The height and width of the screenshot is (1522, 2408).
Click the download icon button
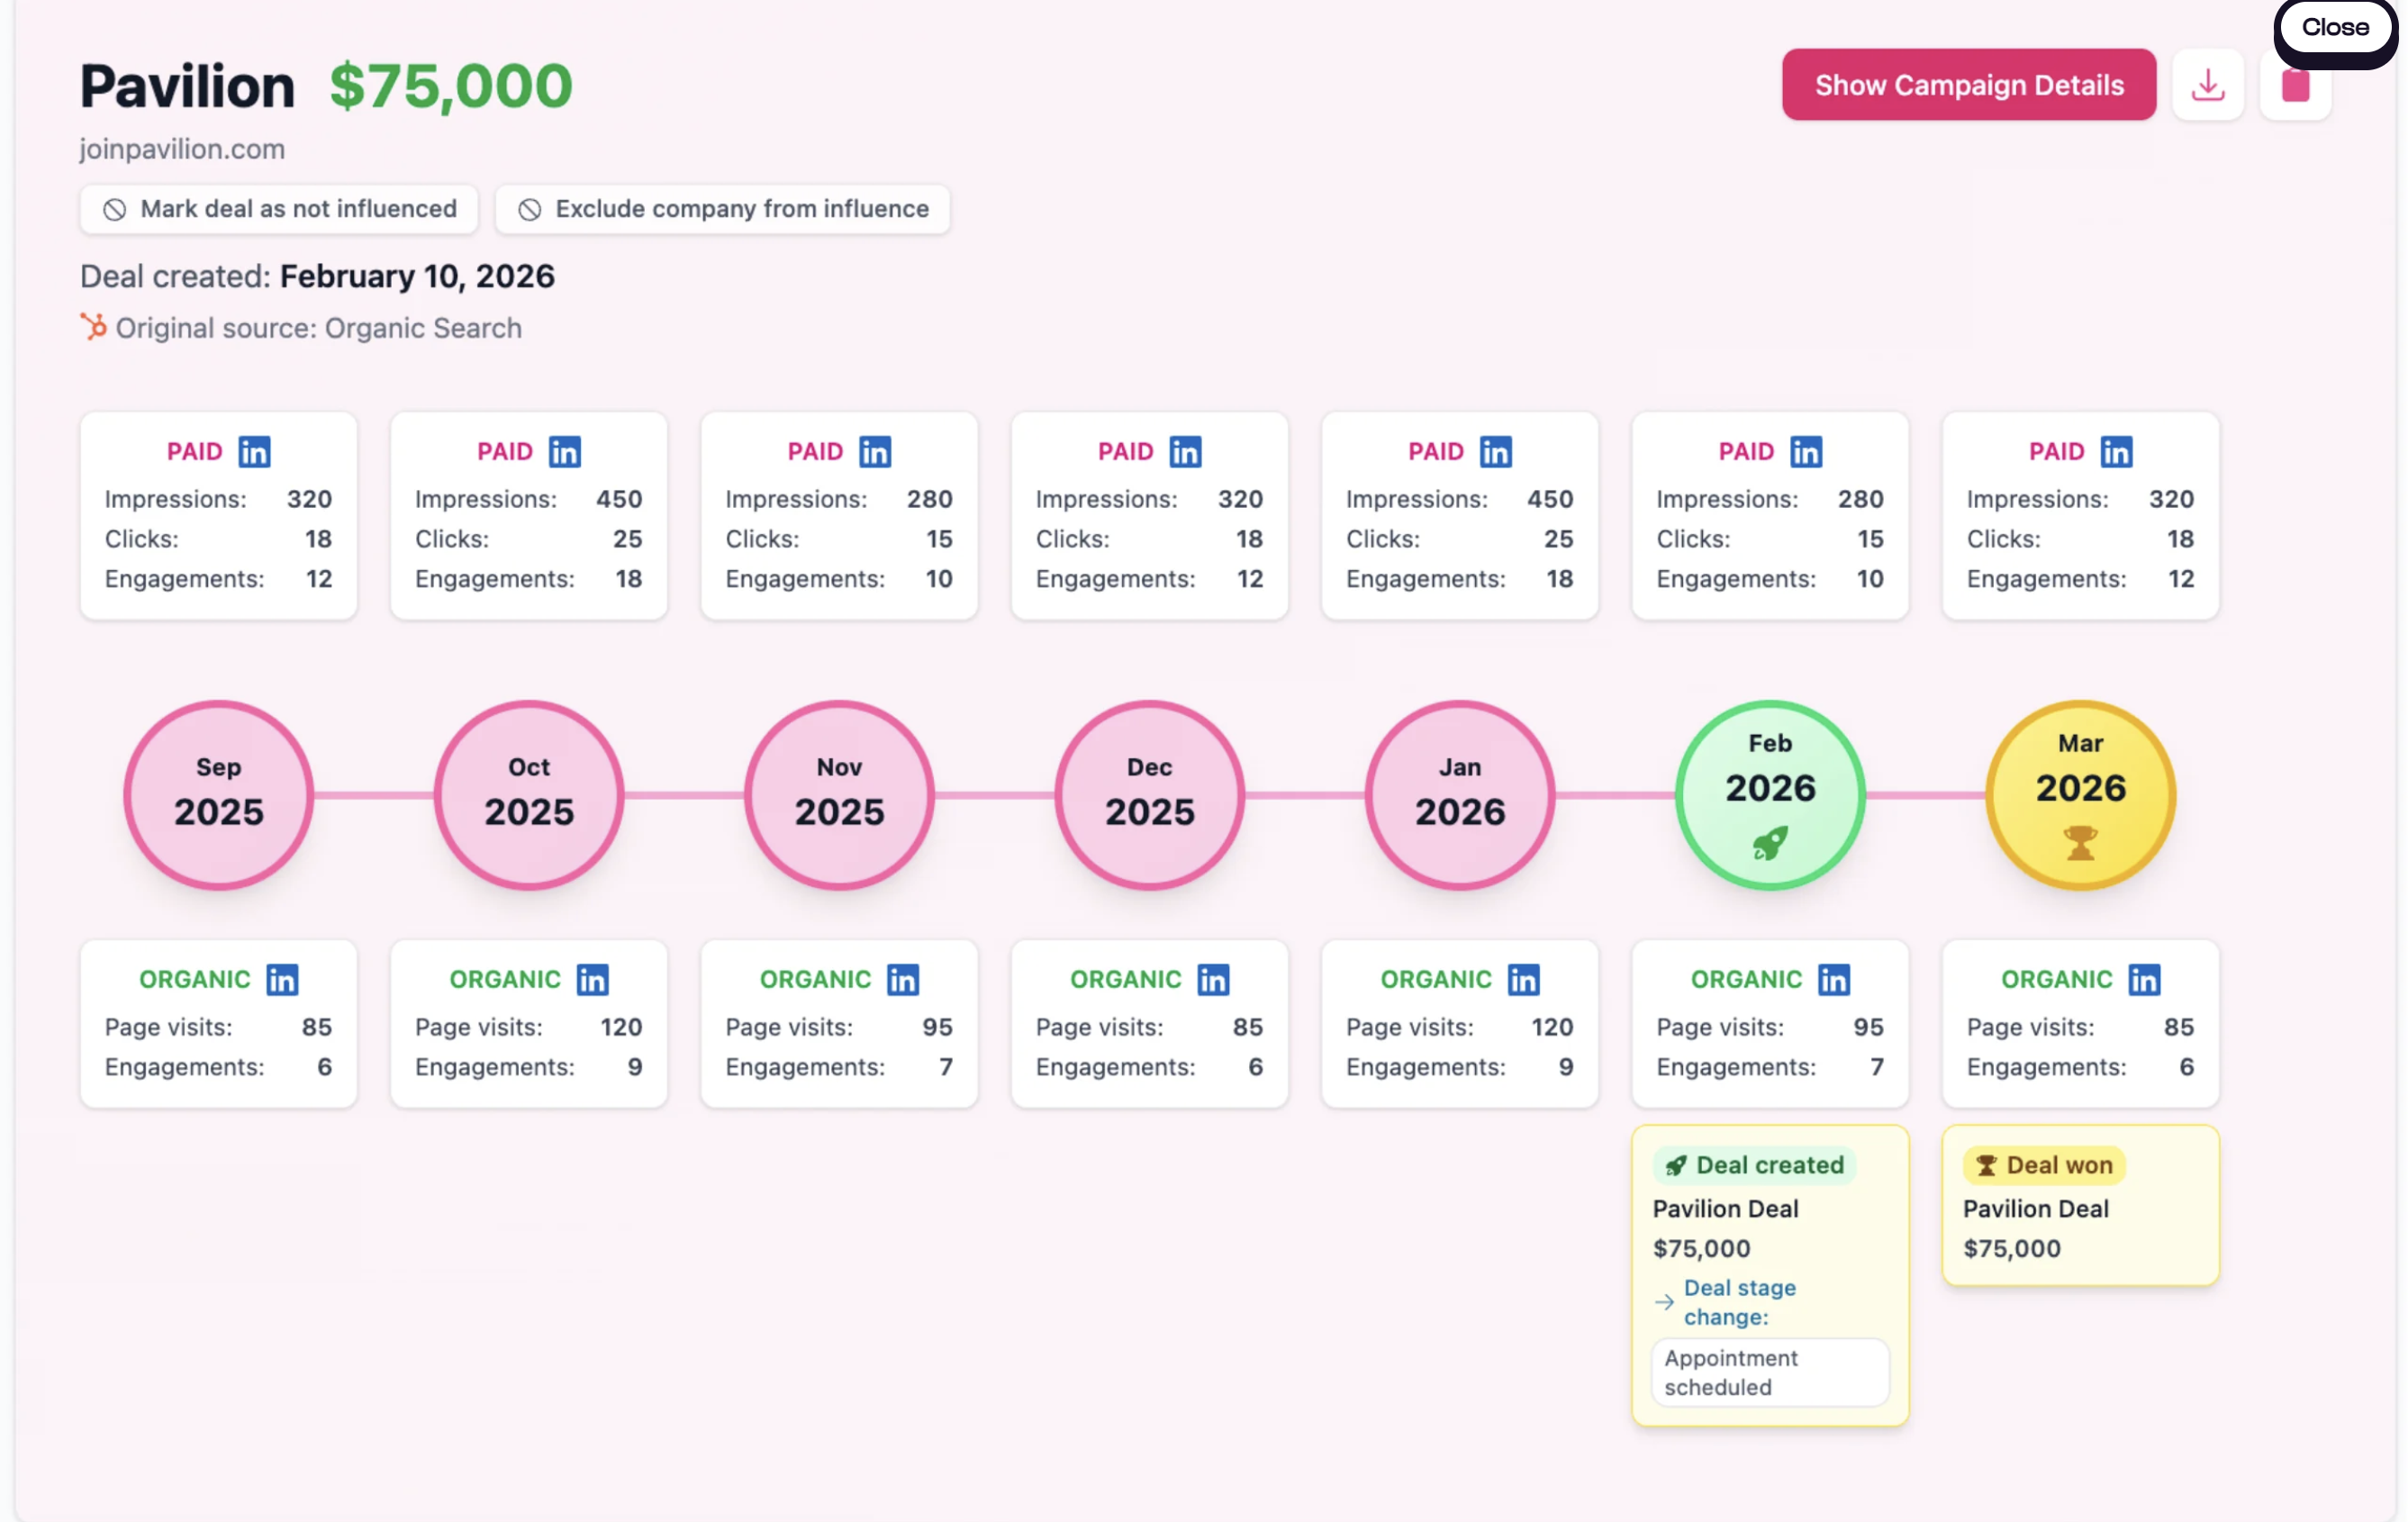click(2207, 85)
